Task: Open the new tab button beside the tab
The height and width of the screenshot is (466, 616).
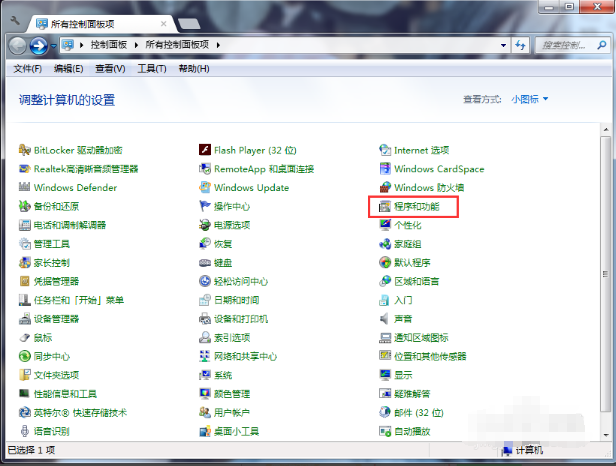Action: coord(189,24)
